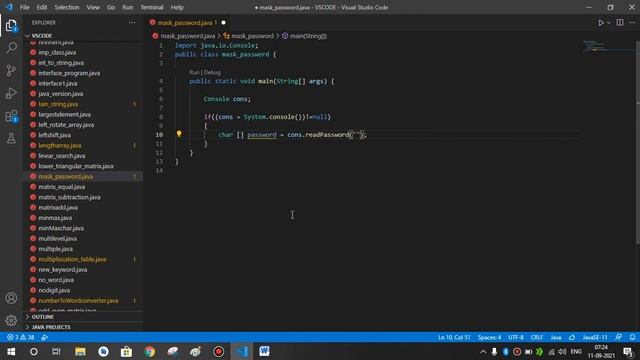Open File Explorer from taskbar

80,351
